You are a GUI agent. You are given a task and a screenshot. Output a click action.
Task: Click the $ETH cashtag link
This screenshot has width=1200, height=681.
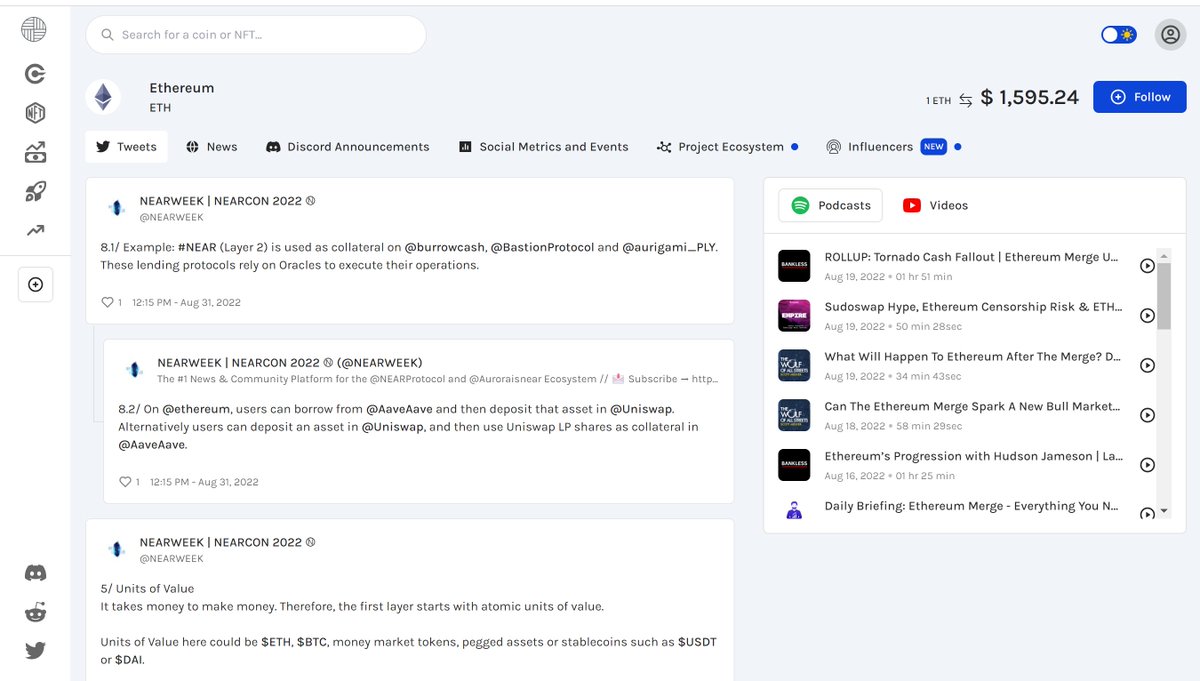pyautogui.click(x=276, y=642)
